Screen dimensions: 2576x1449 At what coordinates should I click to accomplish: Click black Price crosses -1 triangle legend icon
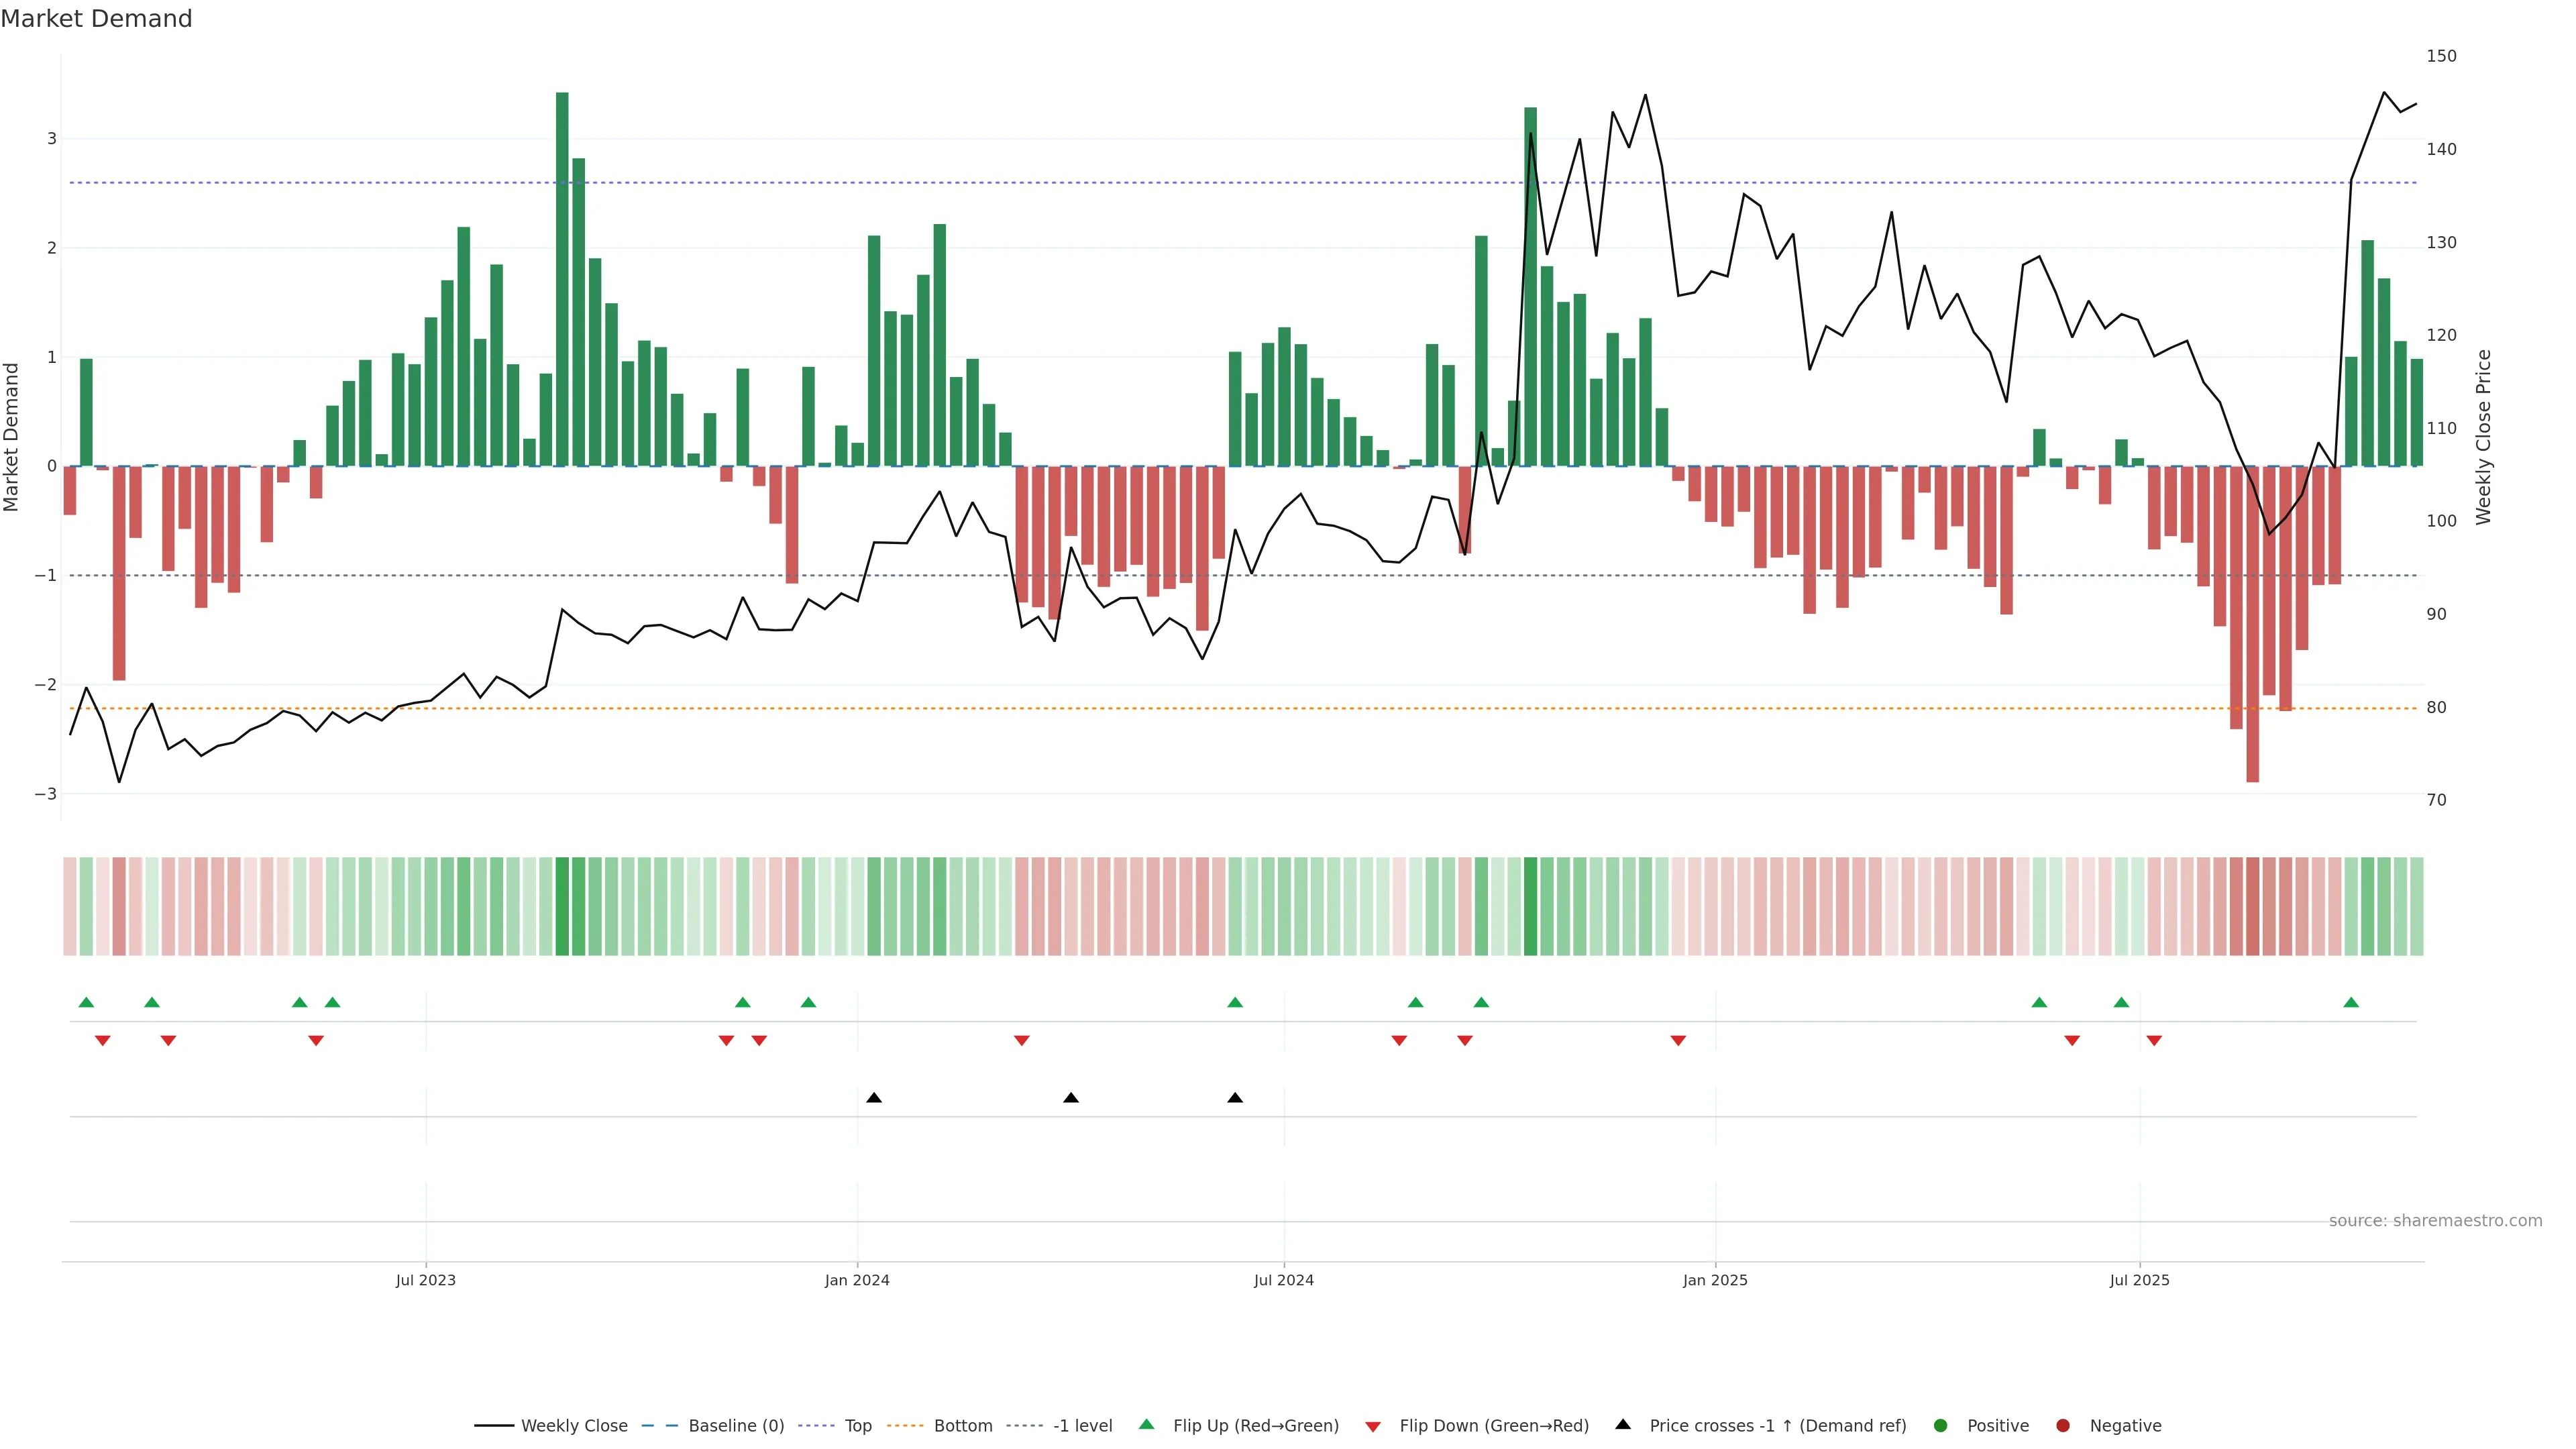(x=1623, y=1425)
